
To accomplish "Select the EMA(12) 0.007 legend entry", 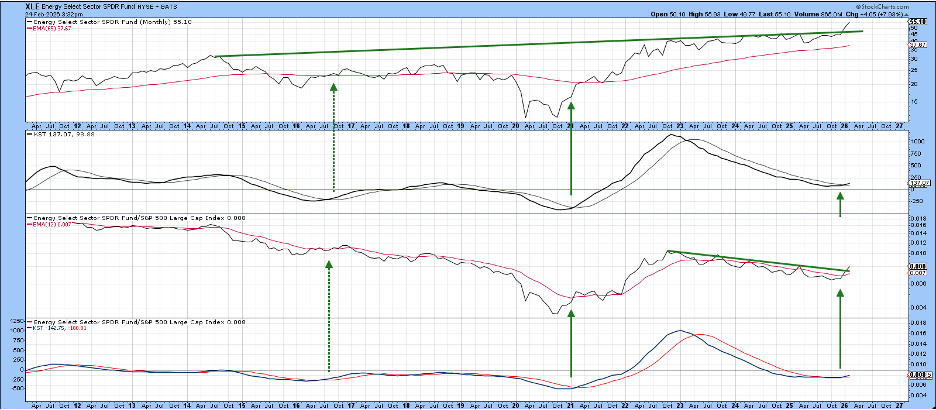I will coord(48,224).
